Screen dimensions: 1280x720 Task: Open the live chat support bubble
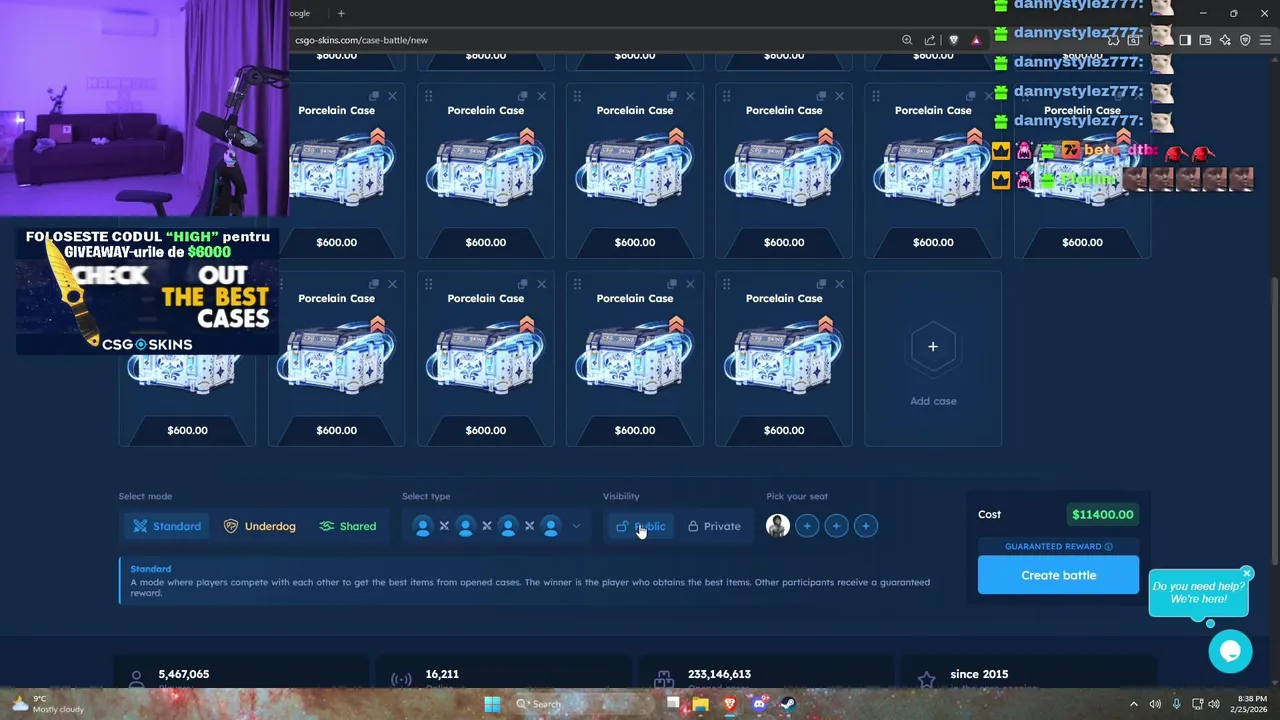[1230, 652]
